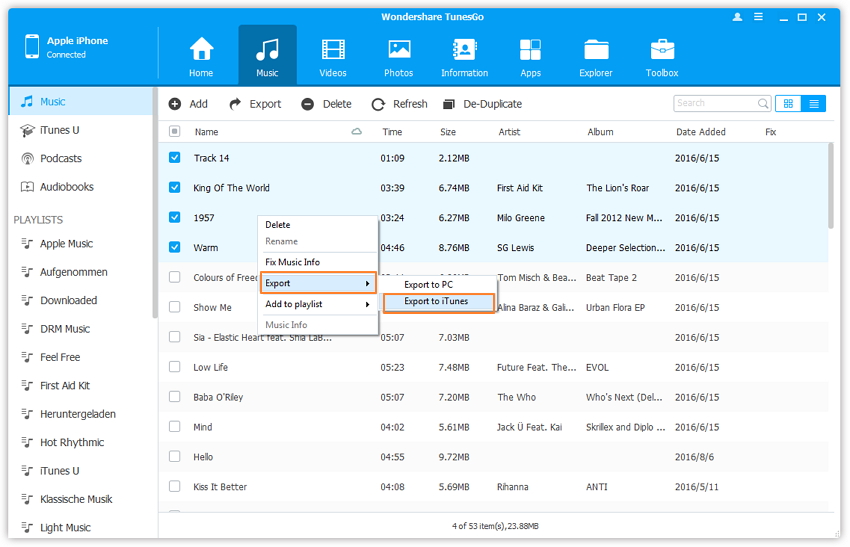Screen dimensions: 850x547
Task: Open the Information contacts icon
Action: click(464, 55)
